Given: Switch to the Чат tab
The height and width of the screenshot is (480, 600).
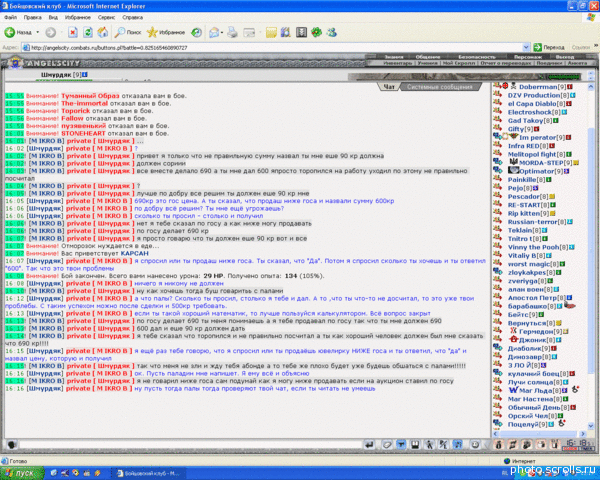Looking at the screenshot, I should tap(388, 87).
